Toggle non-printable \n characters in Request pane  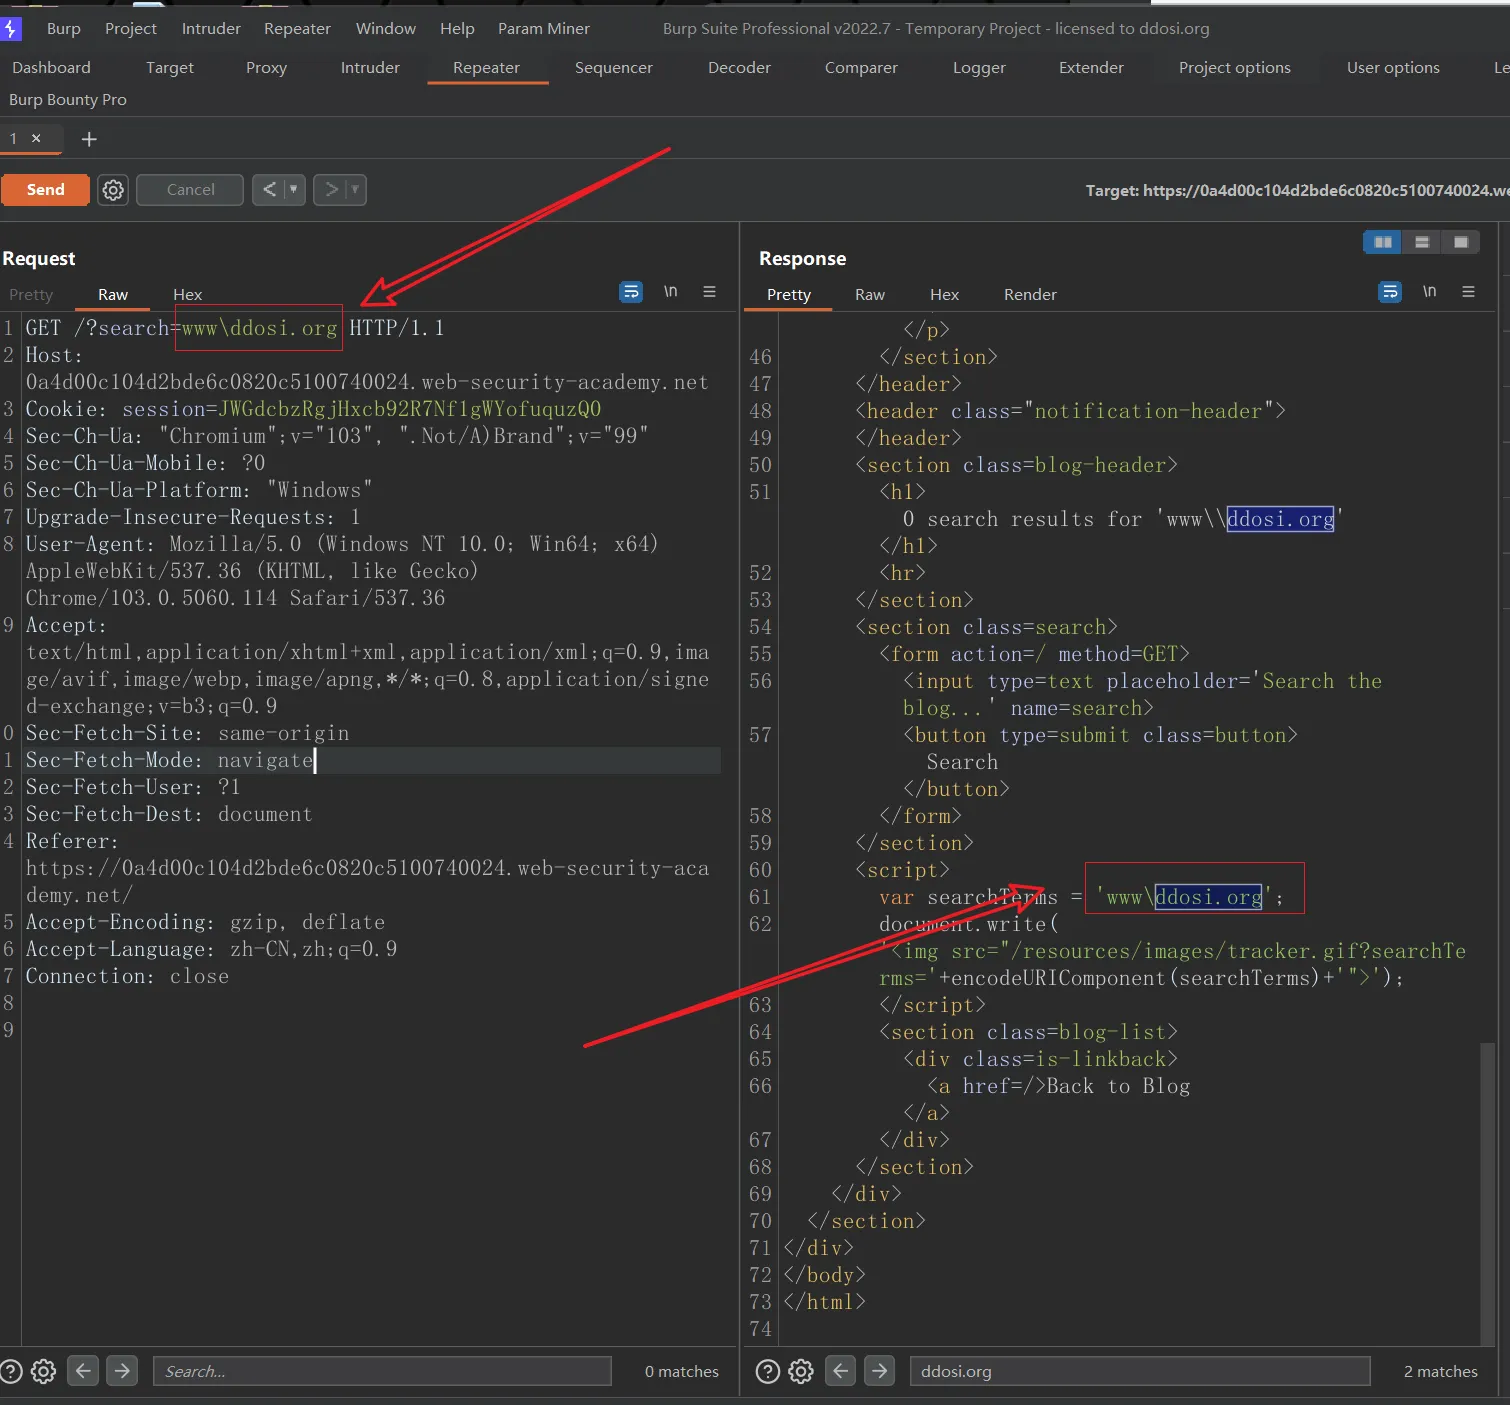670,292
